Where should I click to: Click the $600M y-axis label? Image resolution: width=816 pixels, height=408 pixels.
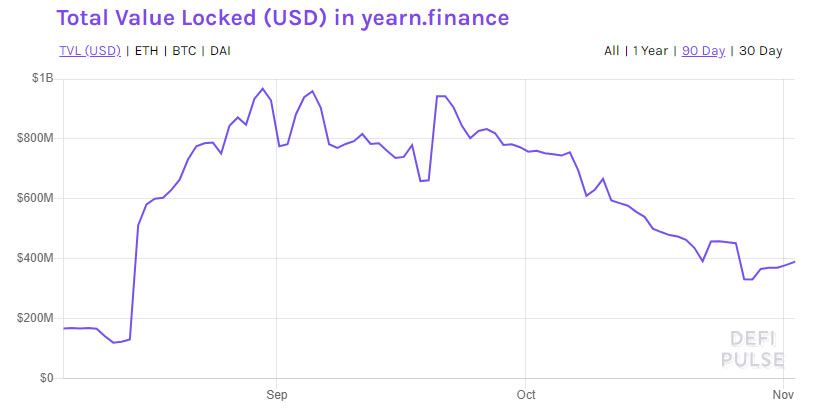point(35,198)
